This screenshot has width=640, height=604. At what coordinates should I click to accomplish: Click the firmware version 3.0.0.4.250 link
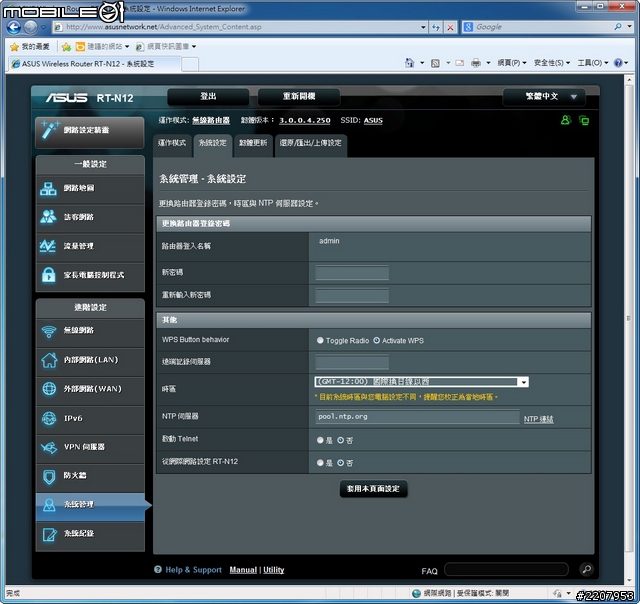304,121
